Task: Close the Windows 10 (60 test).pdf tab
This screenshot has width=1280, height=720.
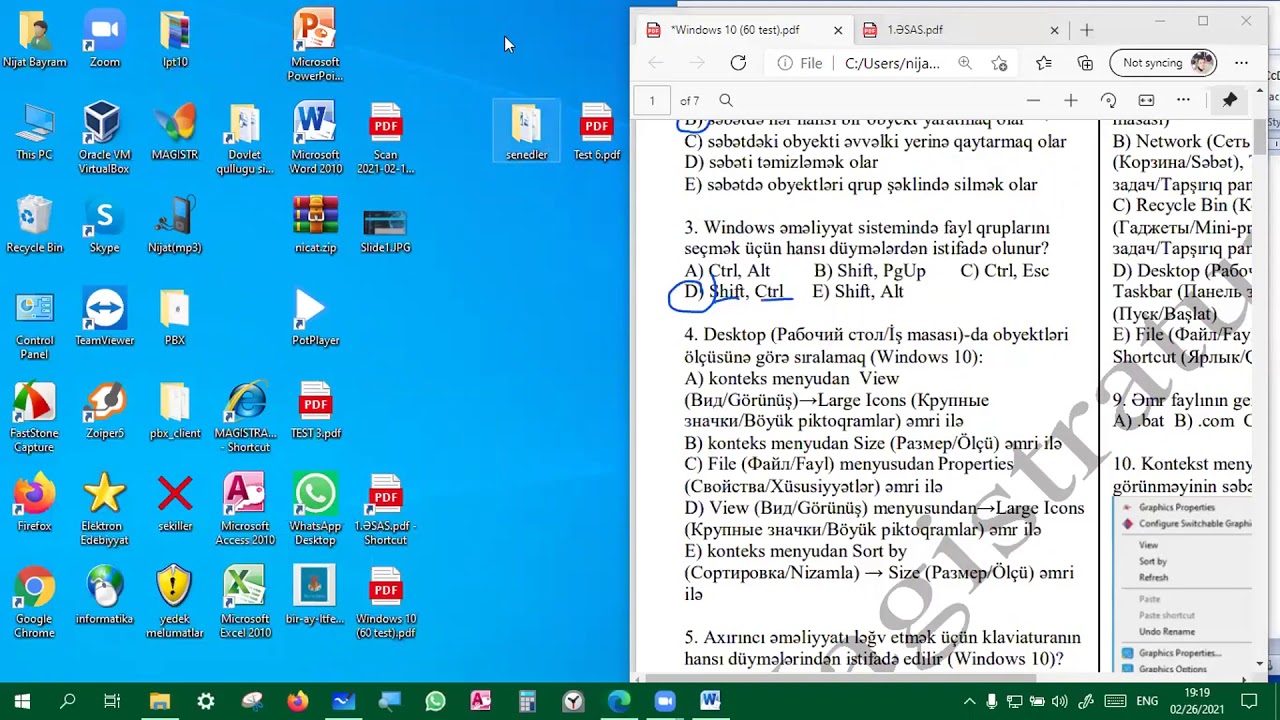Action: [838, 30]
